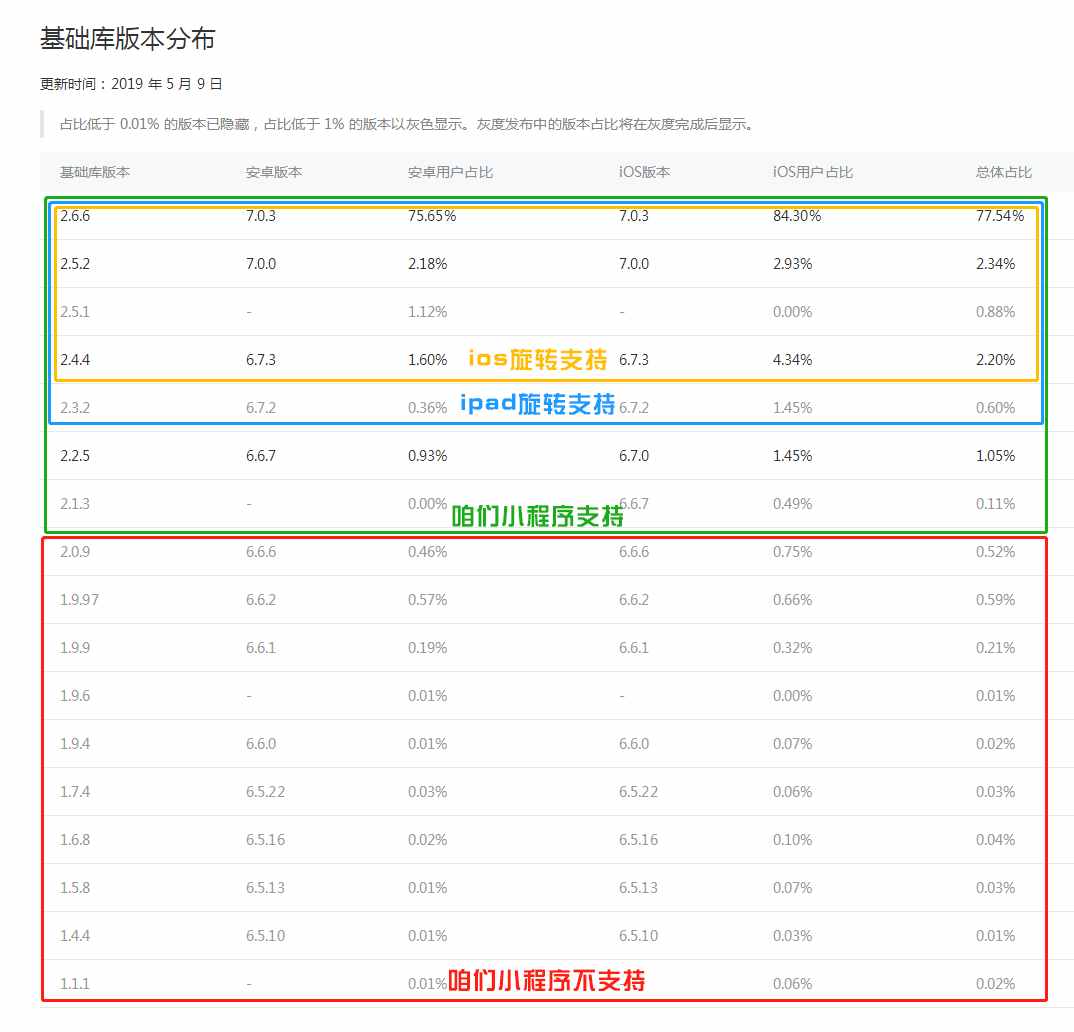Select the update date 2019 年 5 月 9 日
Viewport: 1074px width, 1032px height.
(166, 84)
